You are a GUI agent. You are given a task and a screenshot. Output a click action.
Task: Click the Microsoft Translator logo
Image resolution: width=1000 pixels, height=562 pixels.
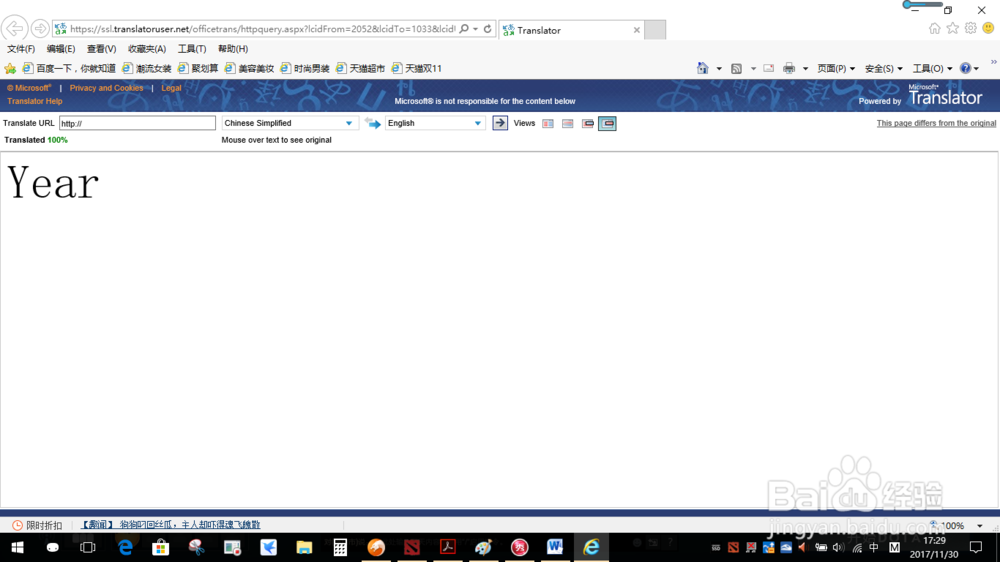click(x=945, y=95)
